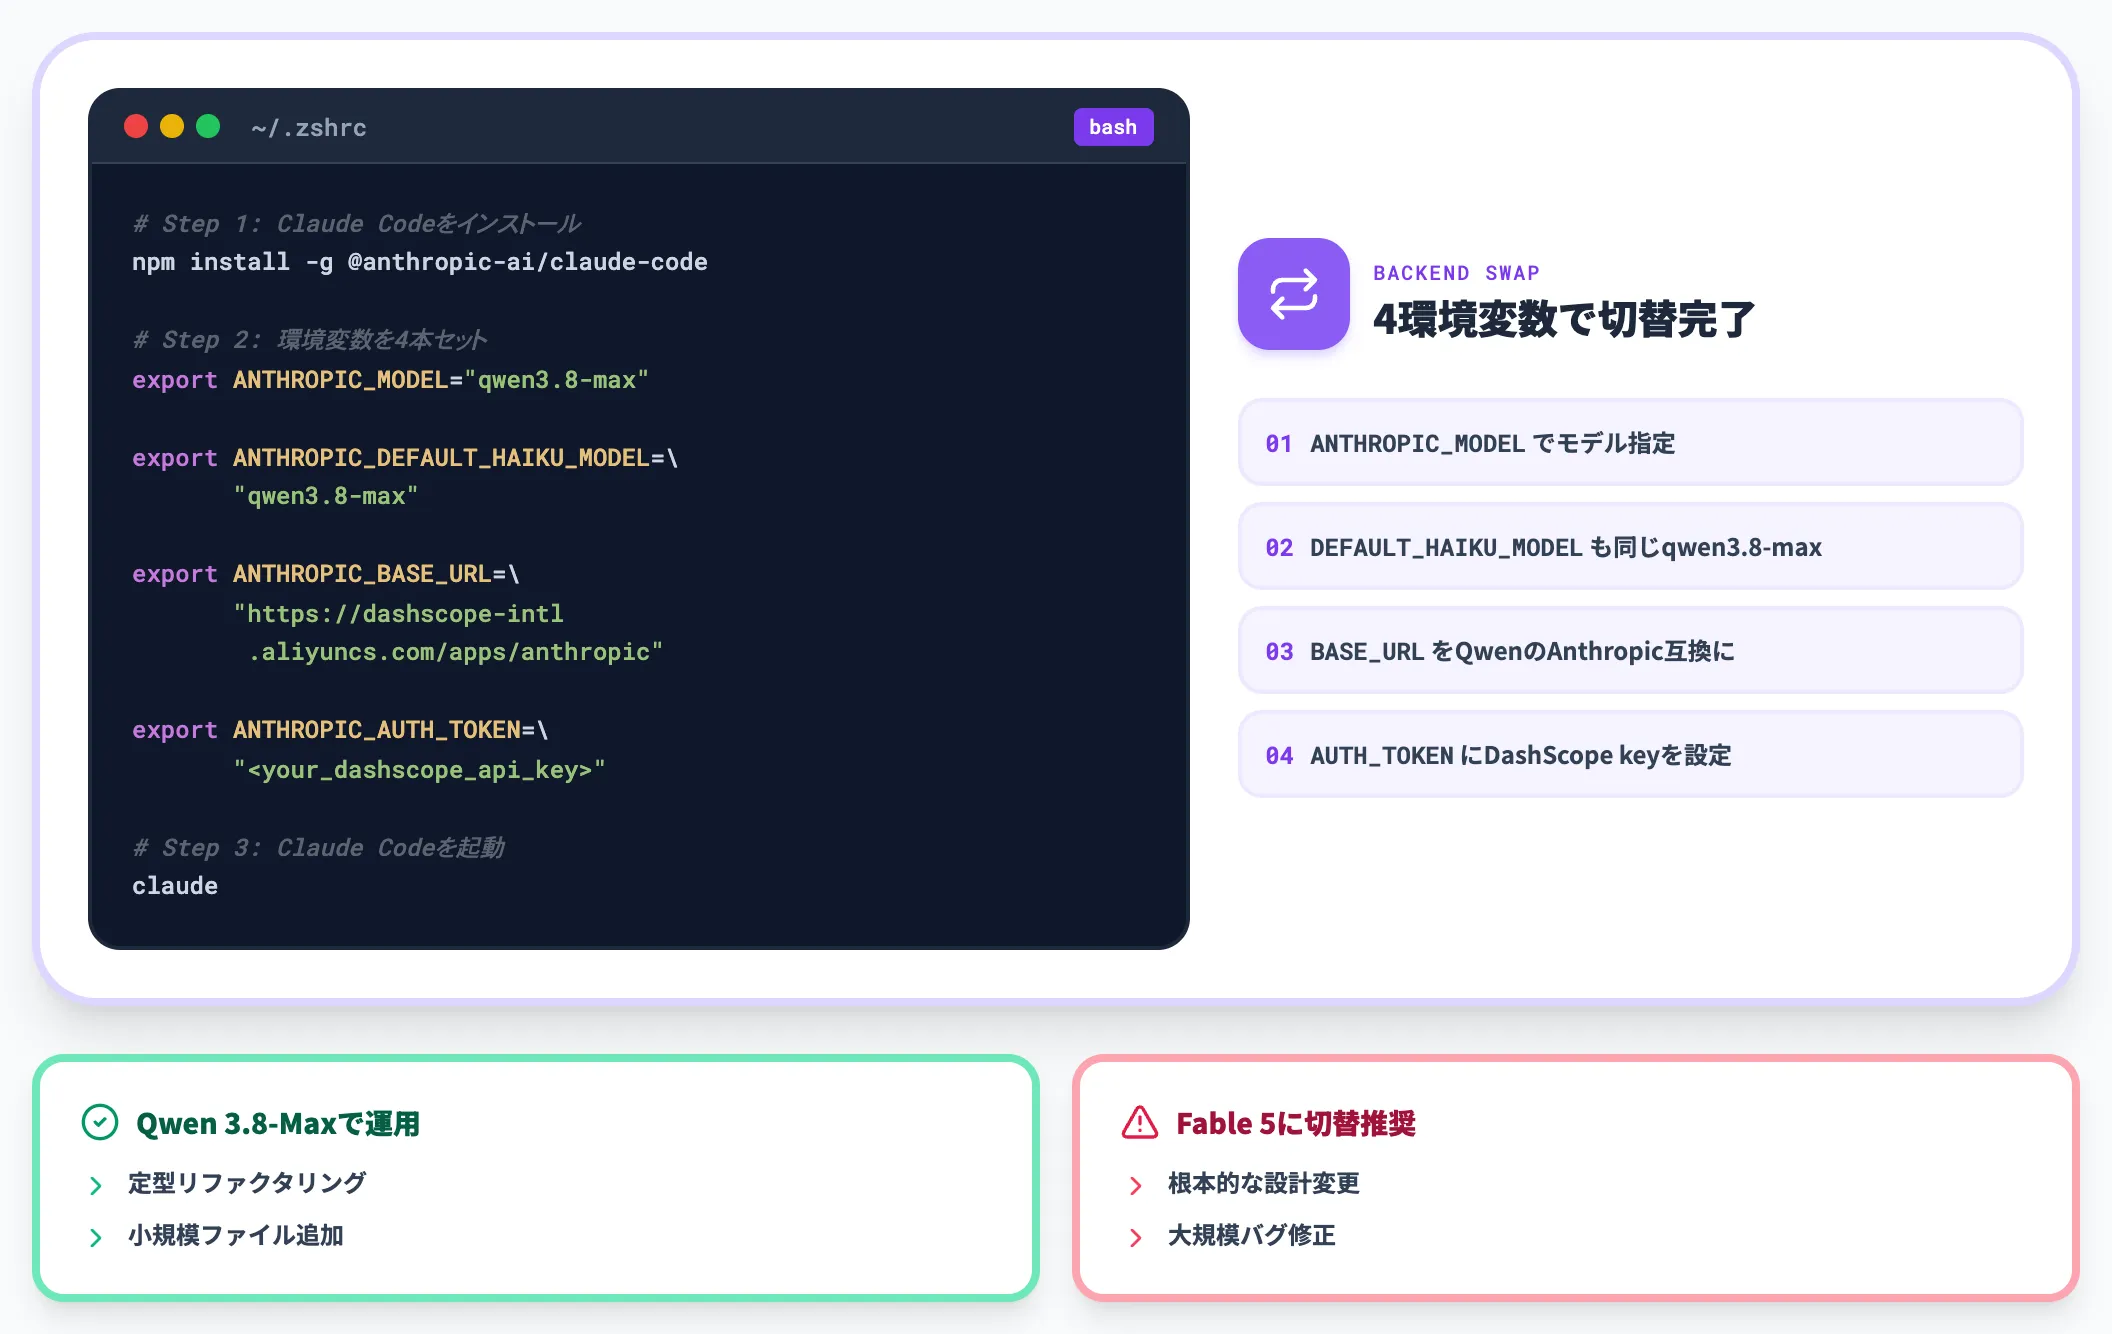Click the red warning triangle icon beside Fable 5

1140,1122
